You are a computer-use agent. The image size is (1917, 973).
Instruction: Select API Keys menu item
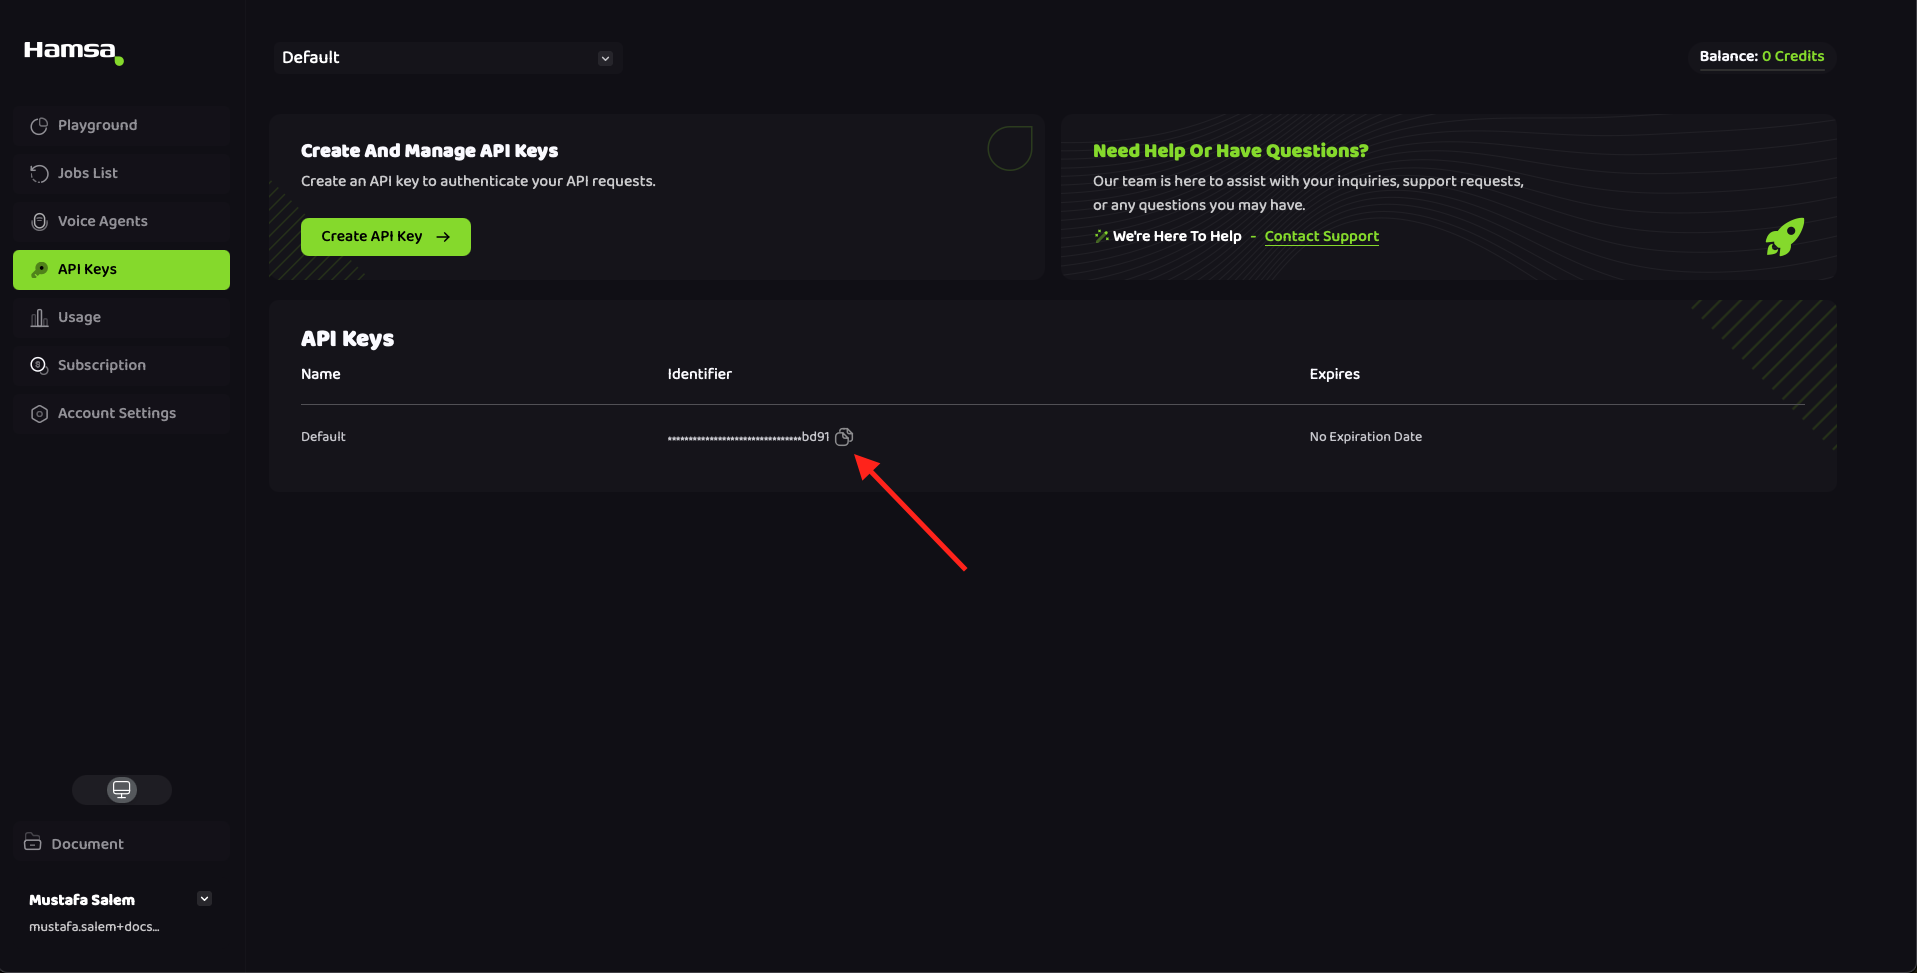pos(121,270)
